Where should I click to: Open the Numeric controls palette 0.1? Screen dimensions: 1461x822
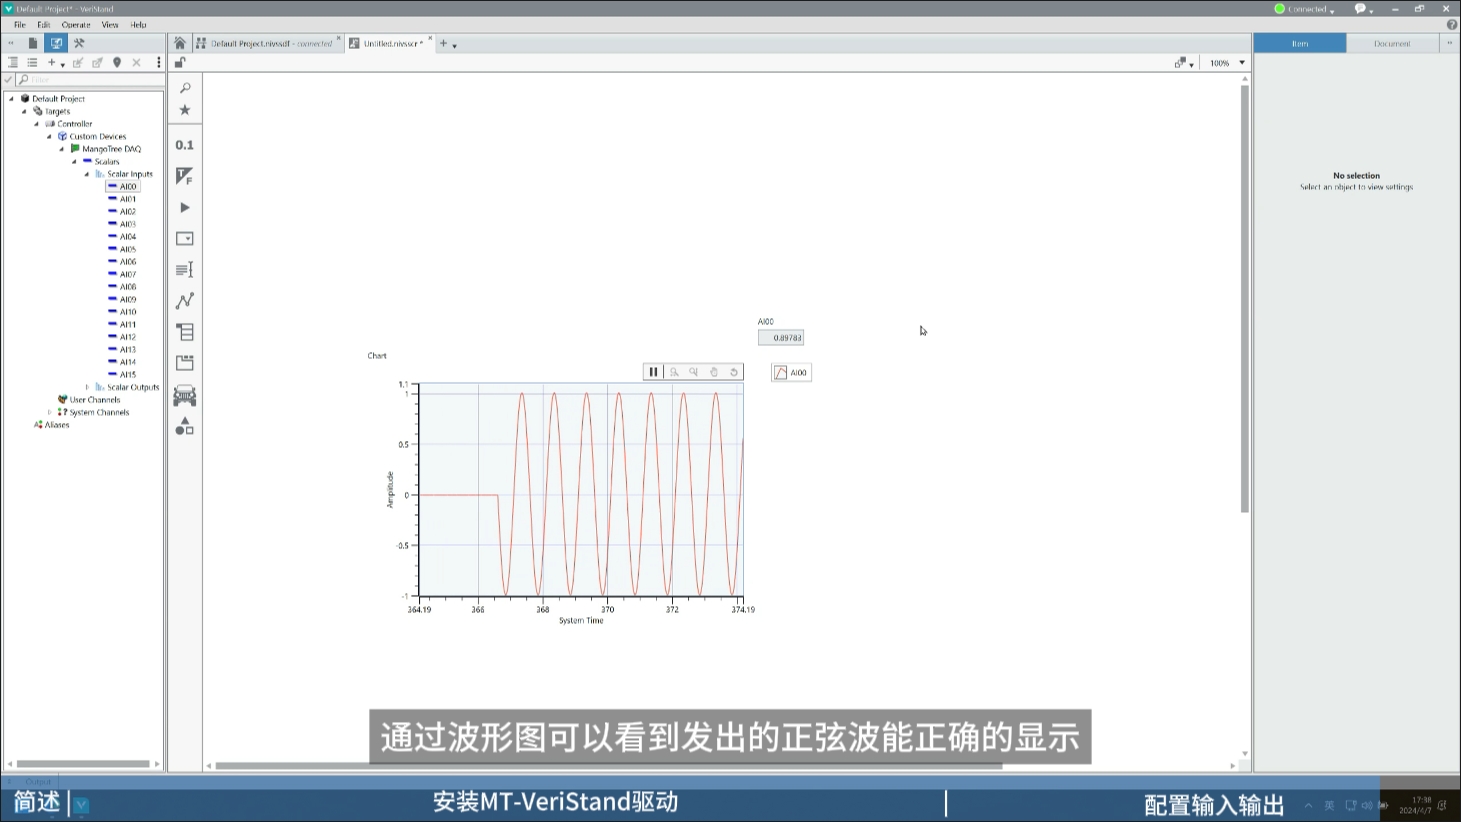[x=185, y=145]
